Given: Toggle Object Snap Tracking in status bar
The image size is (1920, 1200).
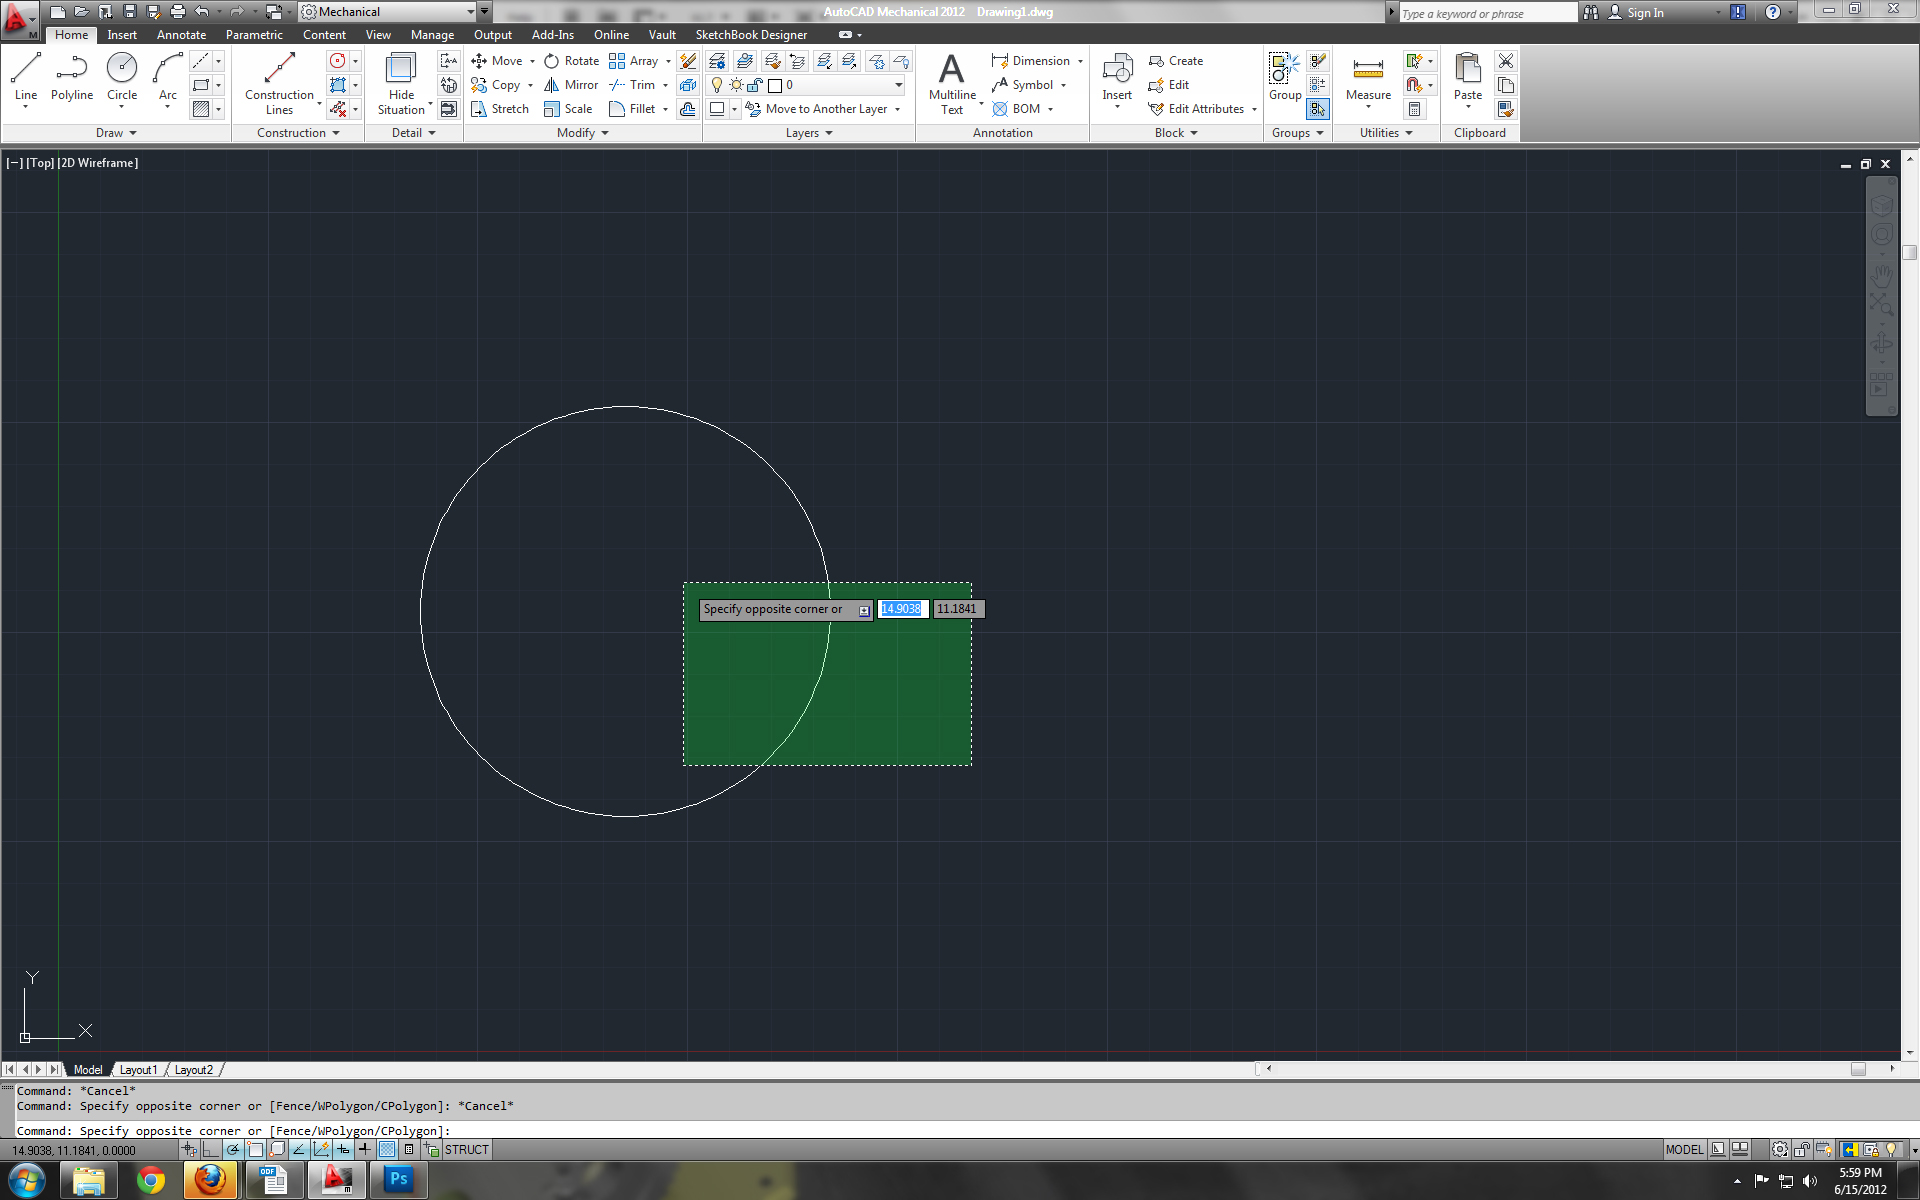Looking at the screenshot, I should pyautogui.click(x=300, y=1150).
